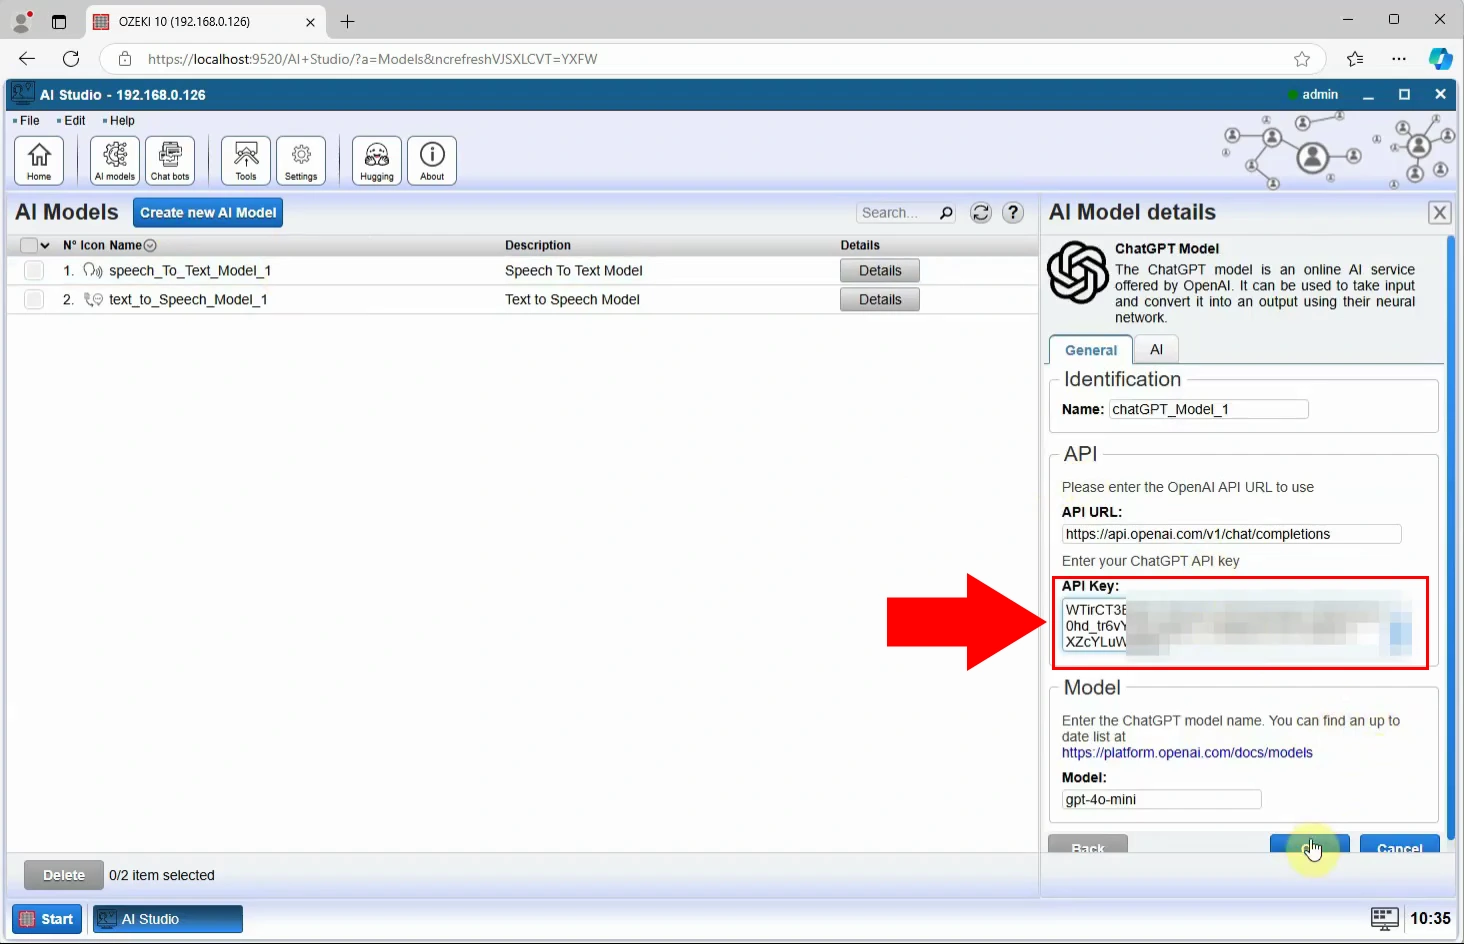Open the Settings gear toolbar icon
The height and width of the screenshot is (944, 1464).
(x=301, y=161)
